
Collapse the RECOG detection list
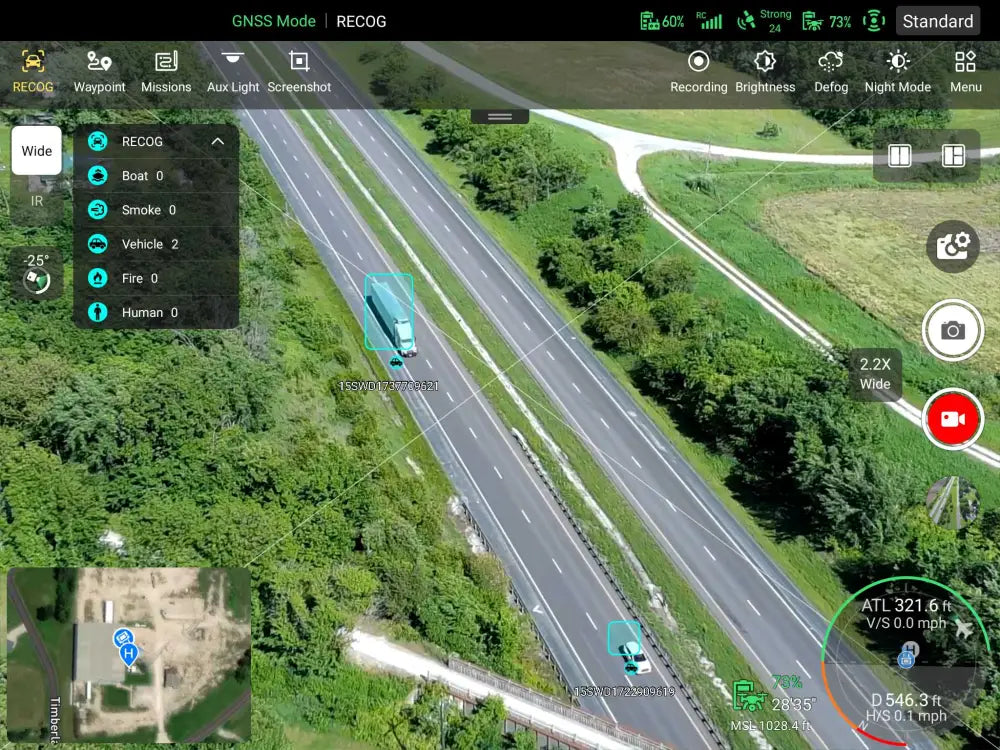tap(217, 142)
